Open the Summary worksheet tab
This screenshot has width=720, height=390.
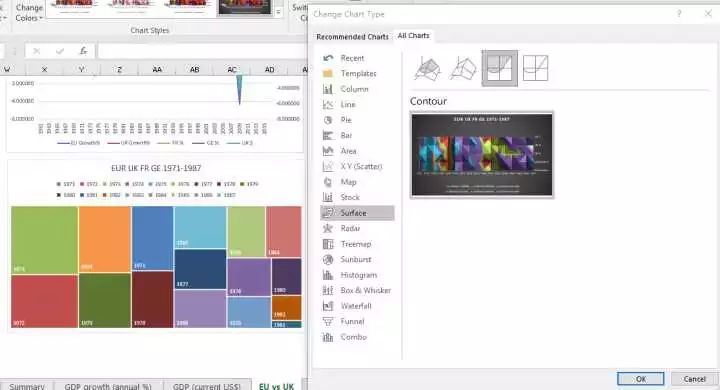click(x=27, y=386)
